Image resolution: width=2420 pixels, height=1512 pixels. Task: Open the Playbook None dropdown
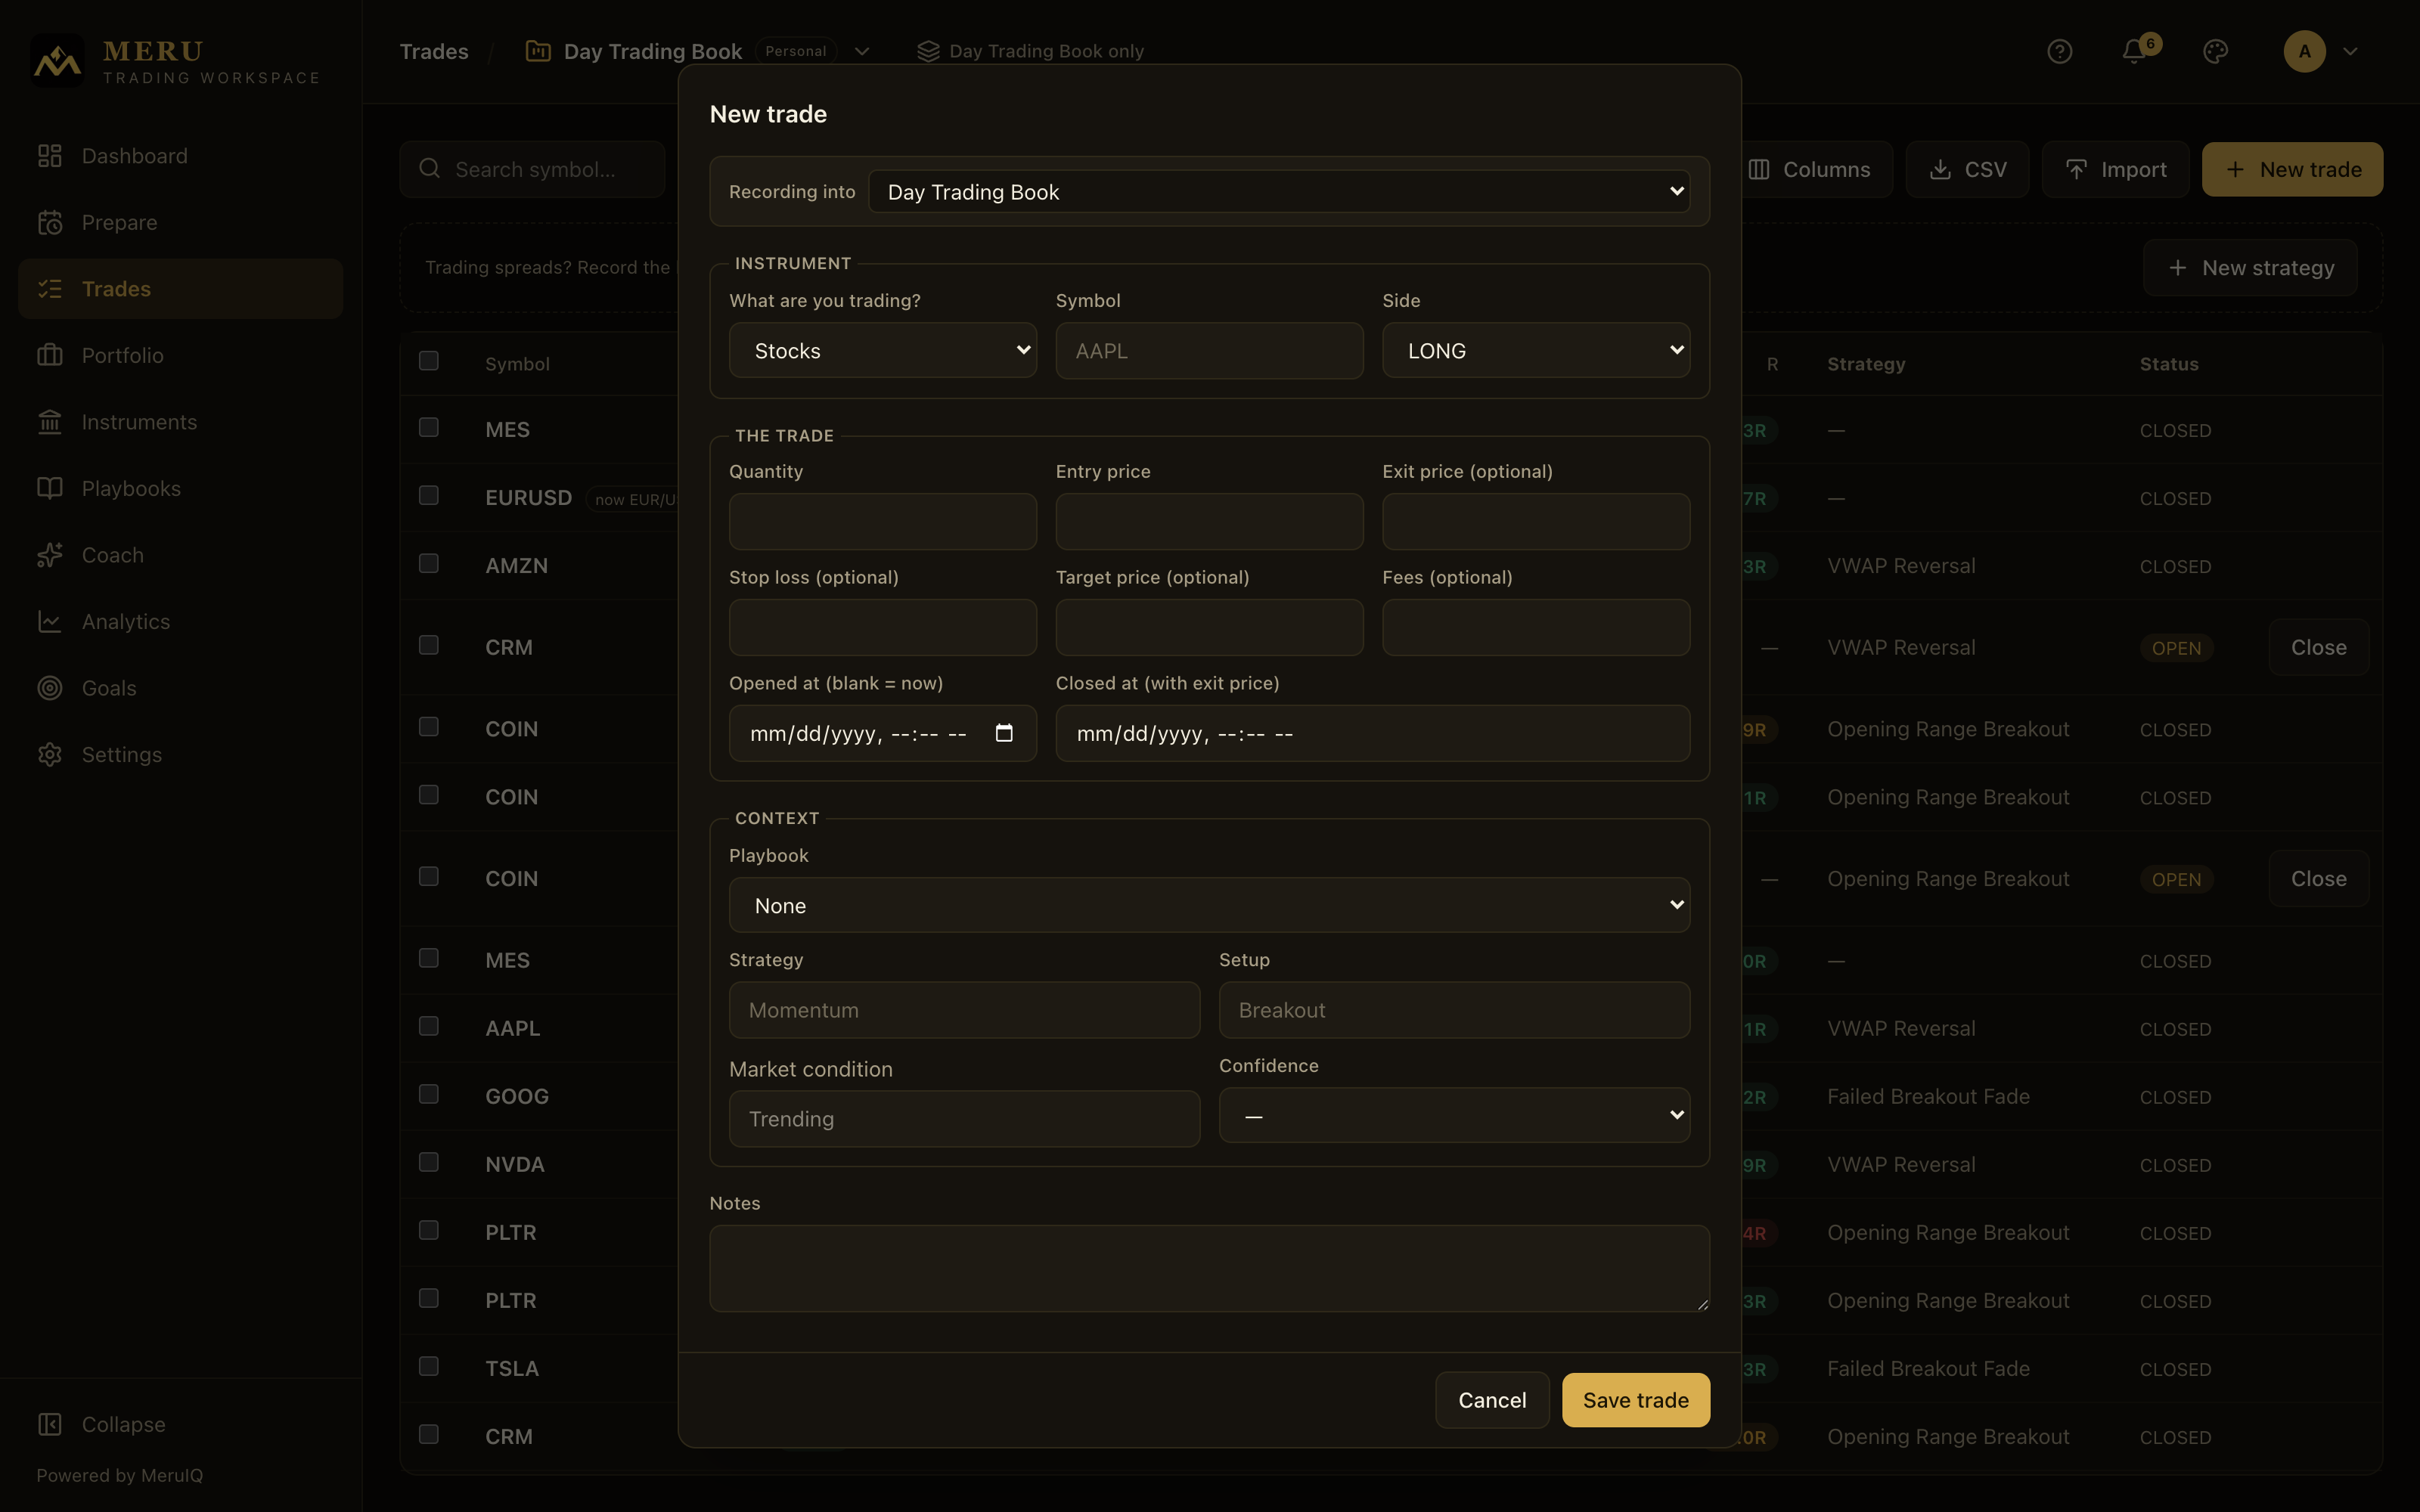pyautogui.click(x=1209, y=905)
